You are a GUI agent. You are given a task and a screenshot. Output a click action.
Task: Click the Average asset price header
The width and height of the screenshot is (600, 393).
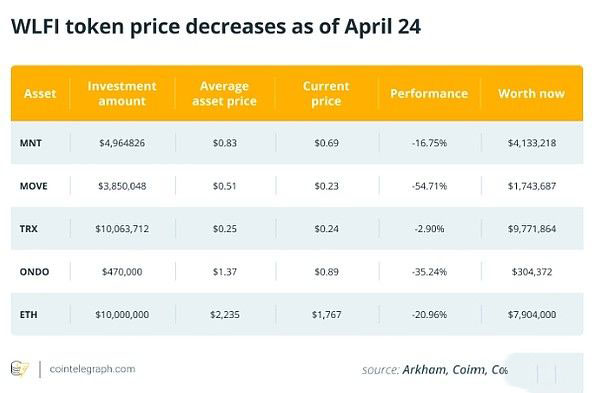224,94
